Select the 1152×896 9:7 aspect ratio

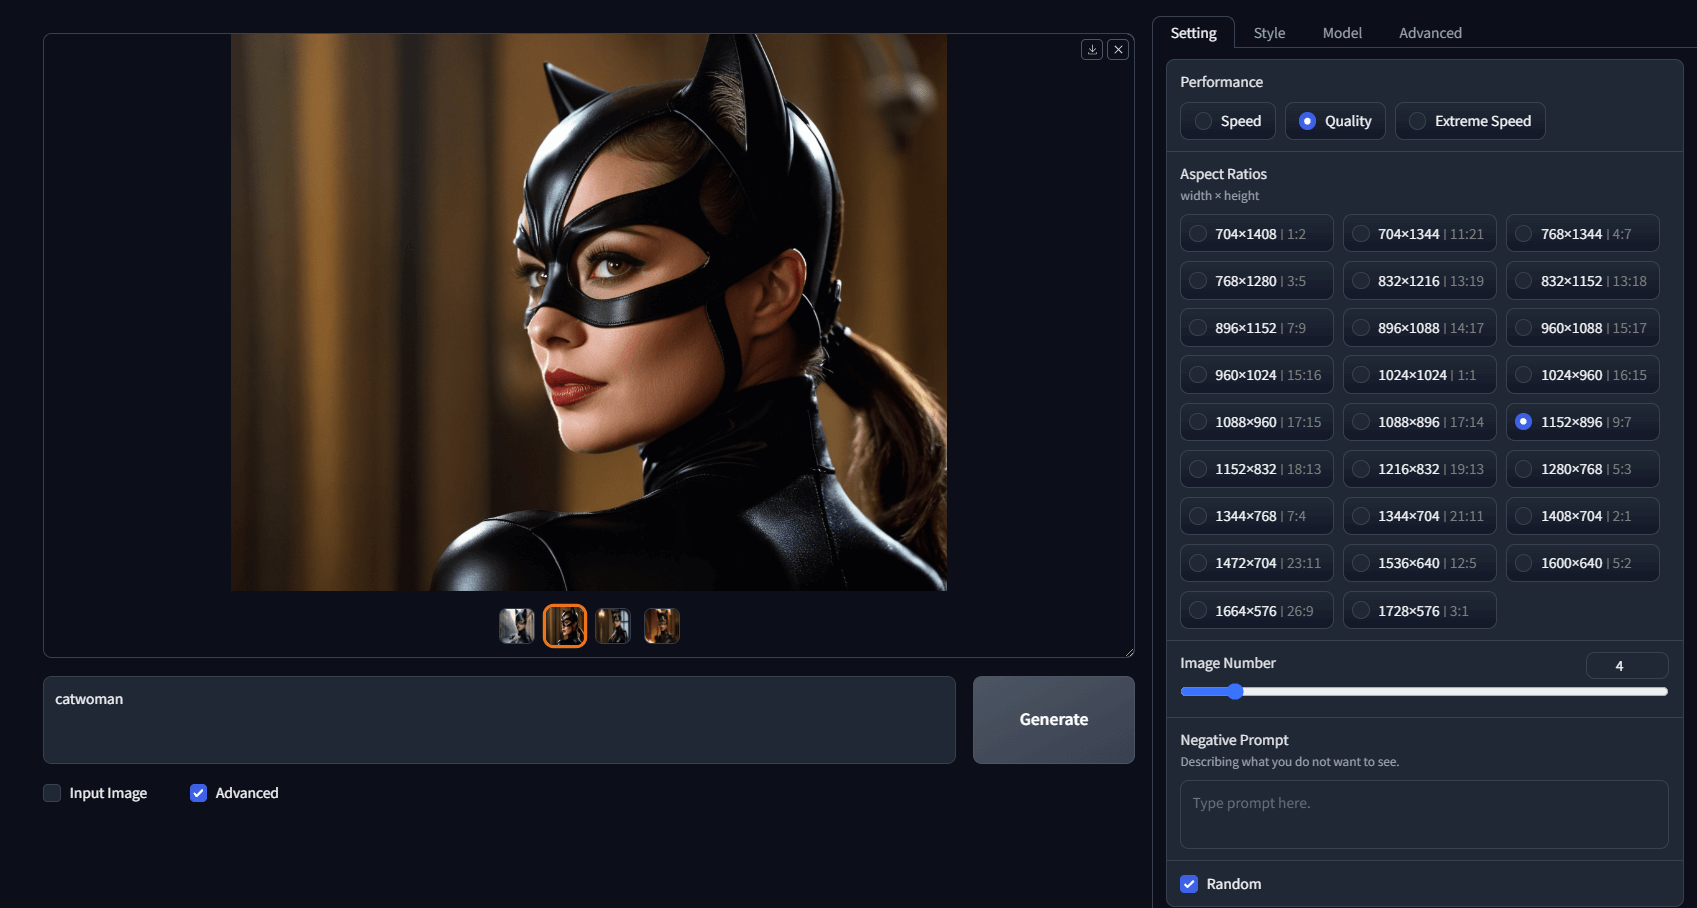point(1583,422)
